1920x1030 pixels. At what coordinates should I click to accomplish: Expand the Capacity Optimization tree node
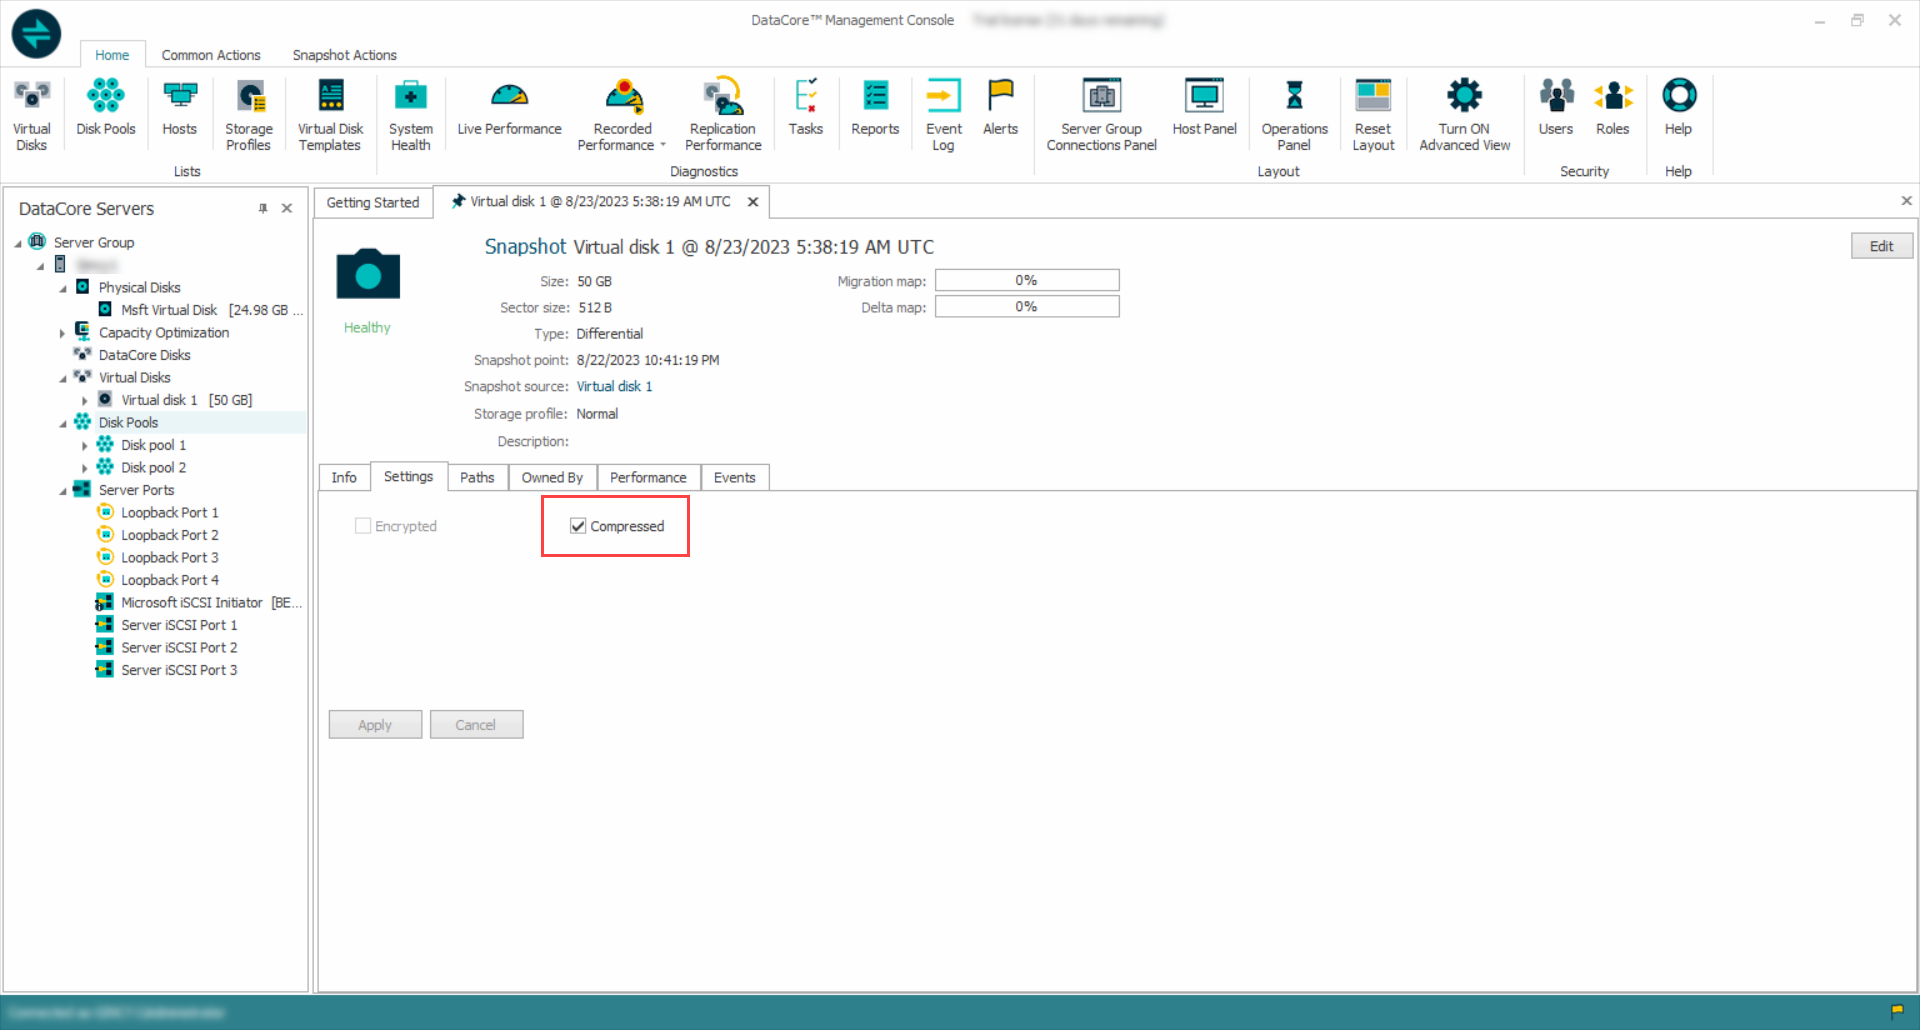[x=62, y=333]
